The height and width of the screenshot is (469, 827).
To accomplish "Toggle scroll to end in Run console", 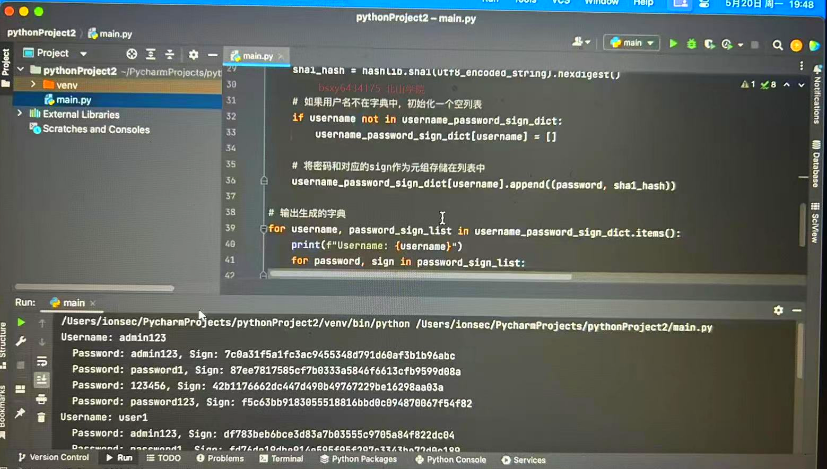I will tap(41, 380).
